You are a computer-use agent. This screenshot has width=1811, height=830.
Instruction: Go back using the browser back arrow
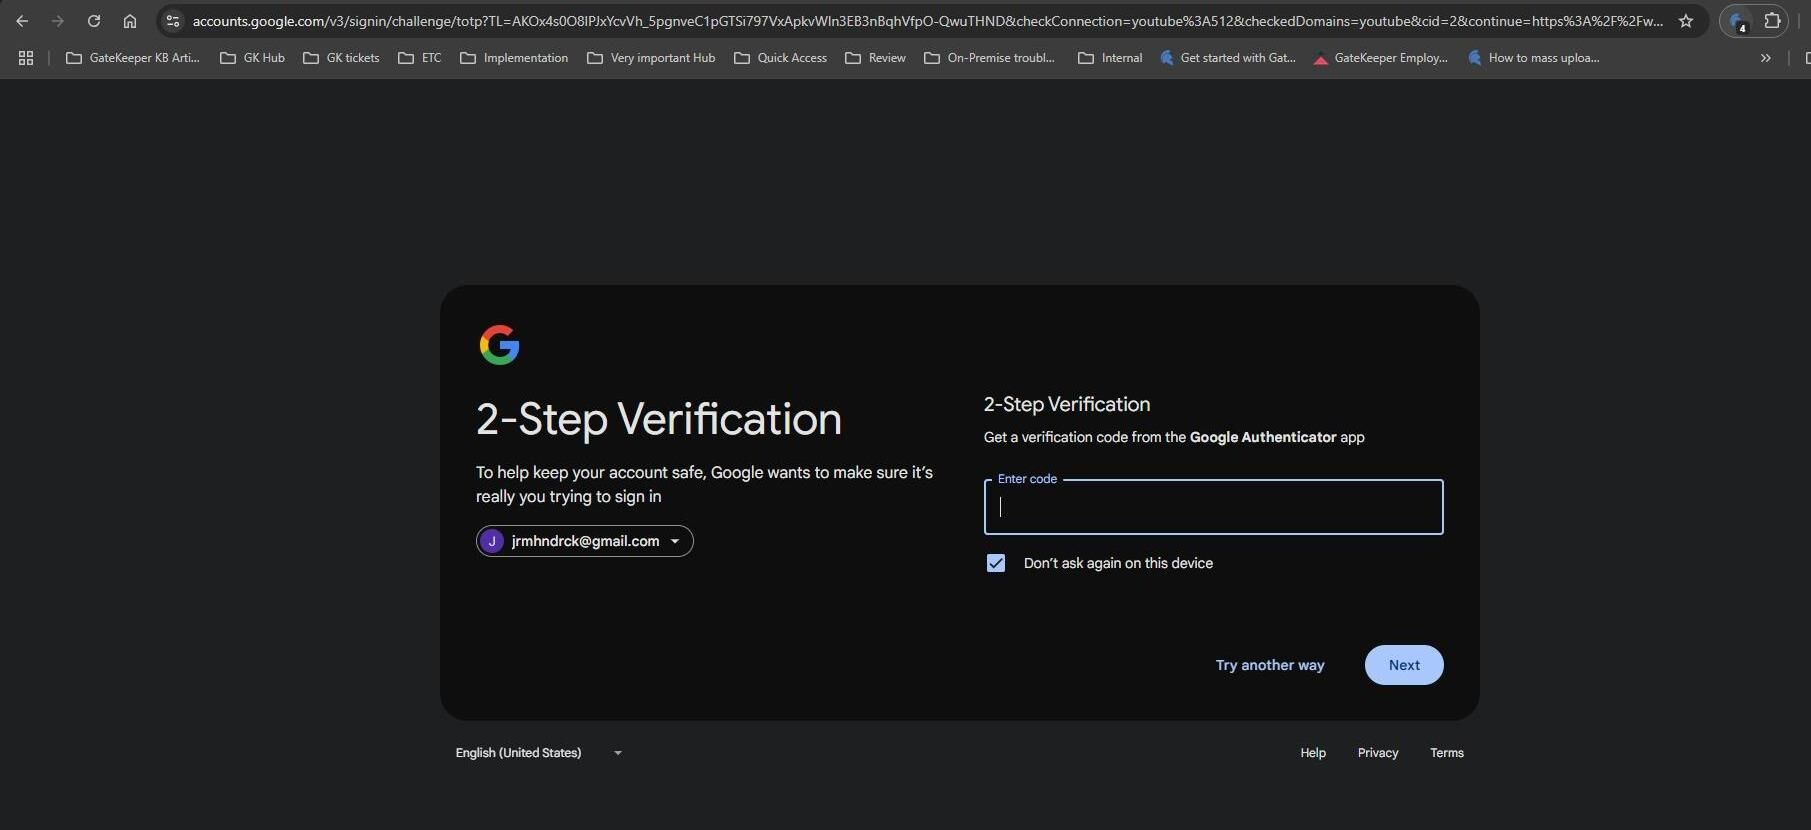(x=22, y=21)
